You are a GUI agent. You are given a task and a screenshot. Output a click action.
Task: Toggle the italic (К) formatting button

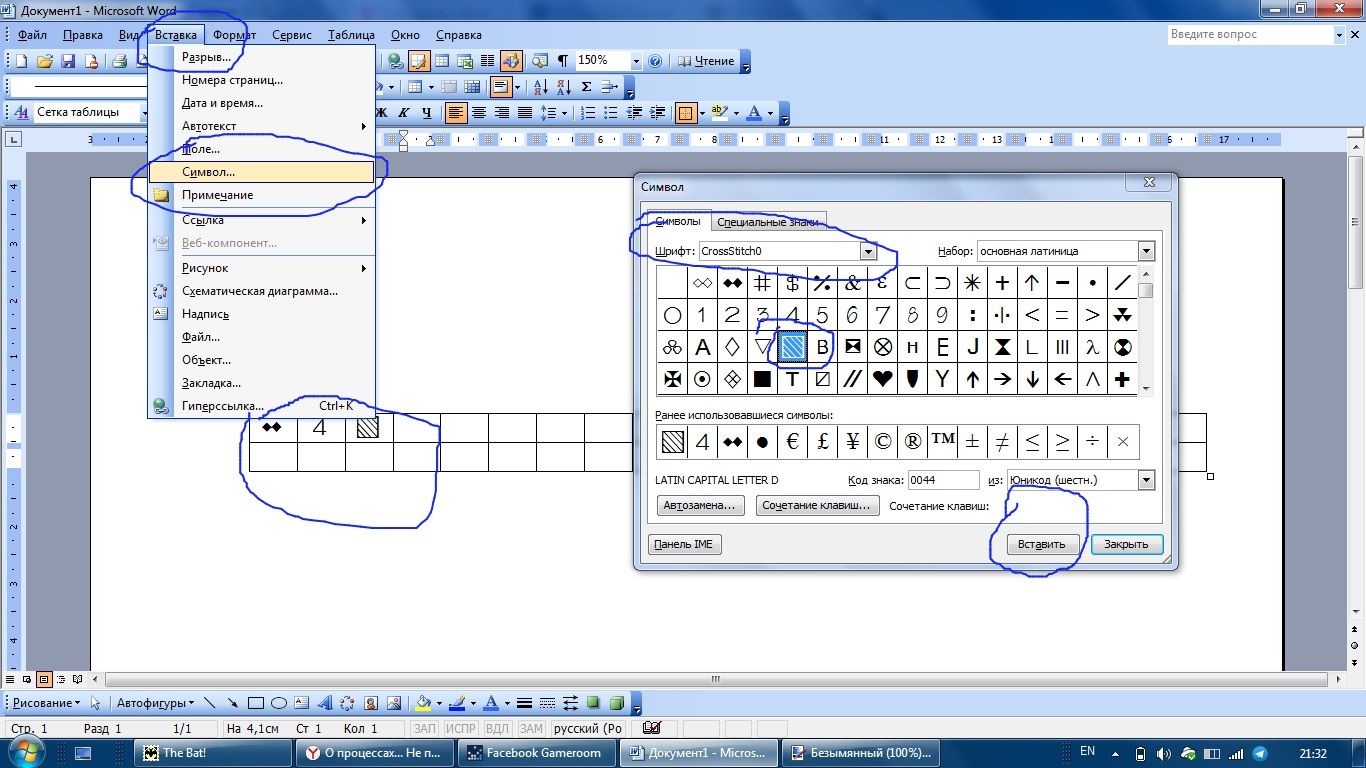point(405,113)
